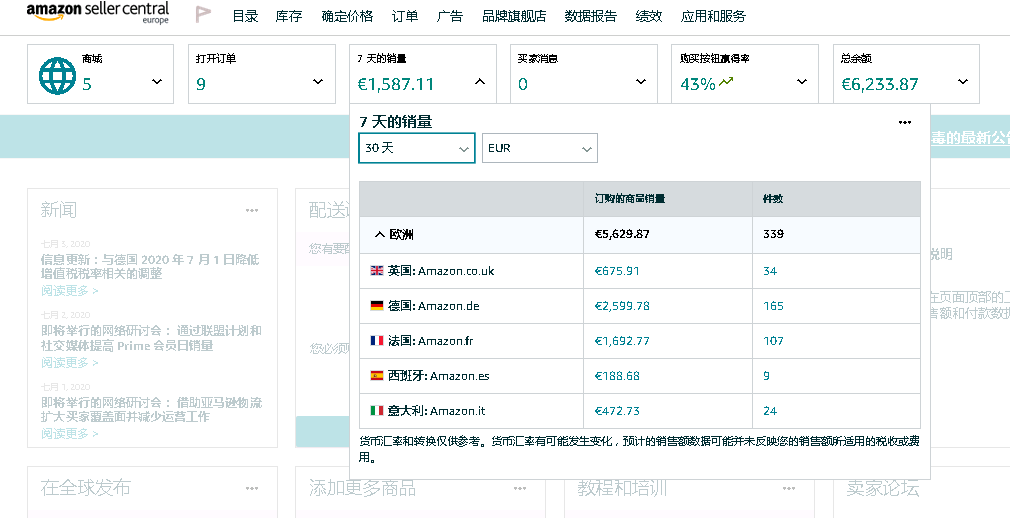The height and width of the screenshot is (518, 1010).
Task: Click the €6,233.87 total balance value
Action: (880, 84)
